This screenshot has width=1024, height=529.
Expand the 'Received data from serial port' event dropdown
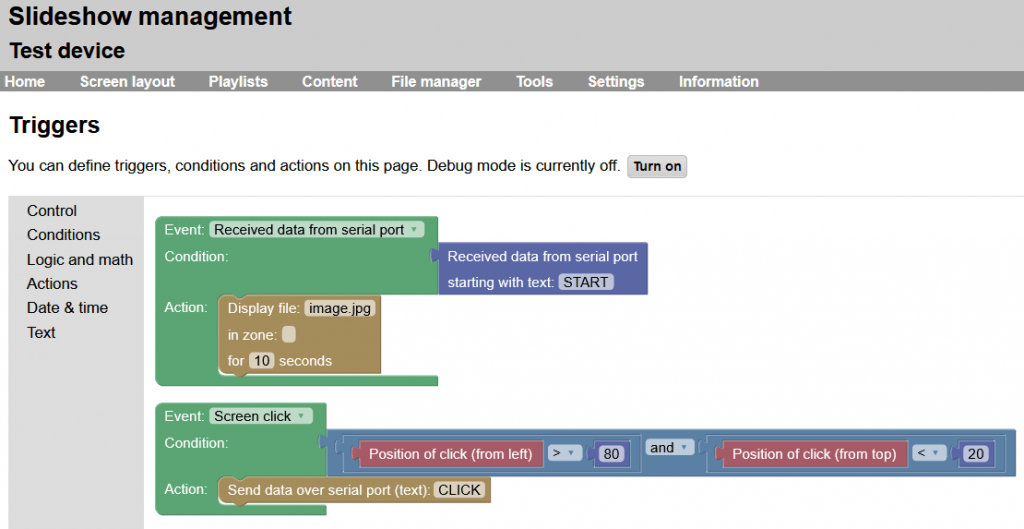click(317, 230)
